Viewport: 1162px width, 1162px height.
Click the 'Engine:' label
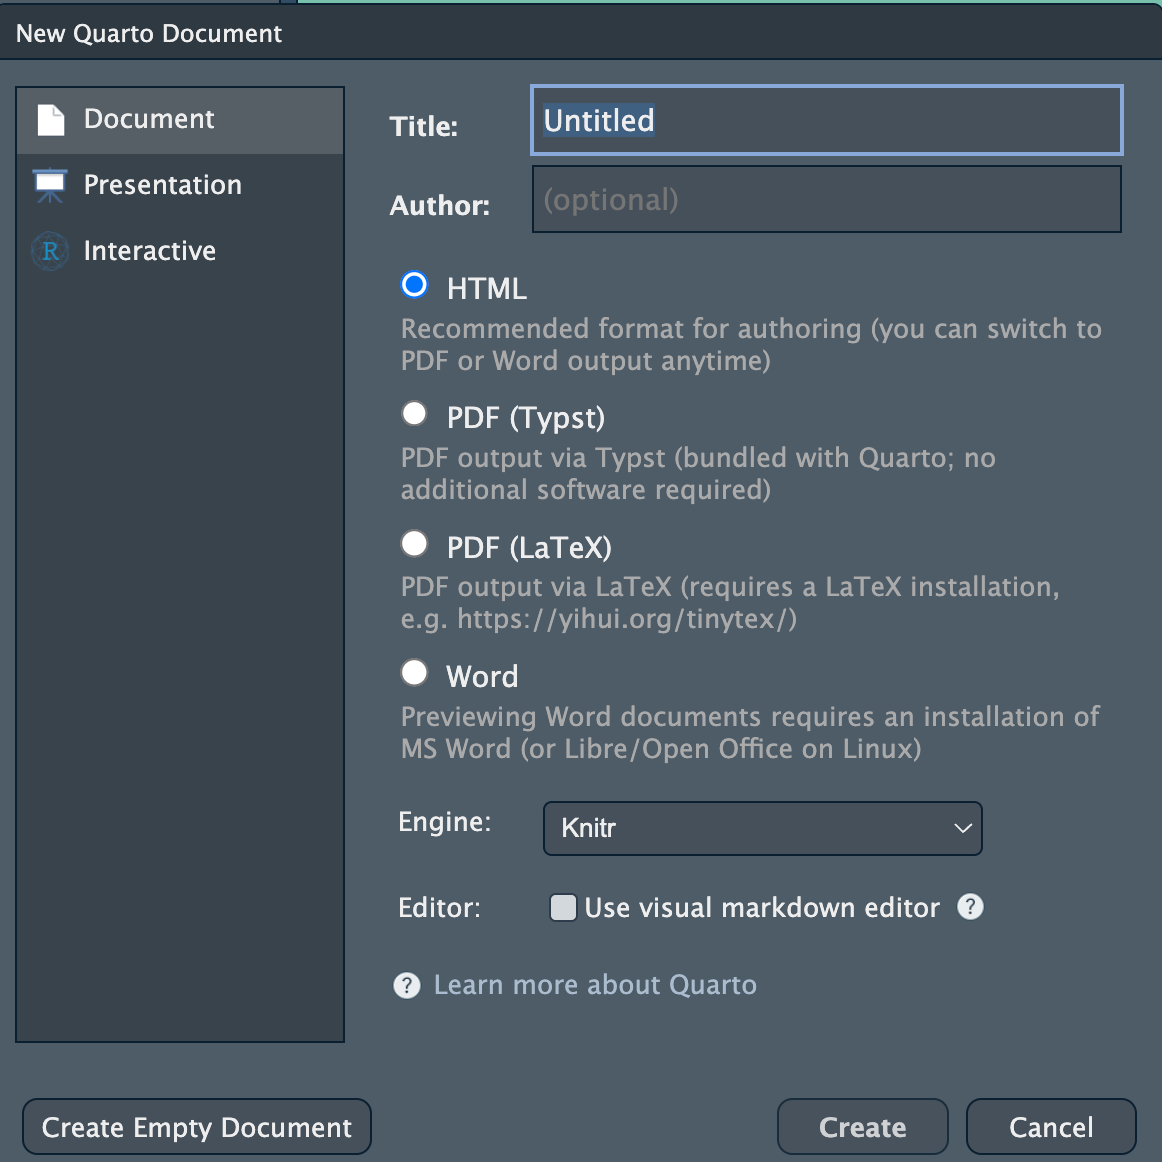[445, 822]
